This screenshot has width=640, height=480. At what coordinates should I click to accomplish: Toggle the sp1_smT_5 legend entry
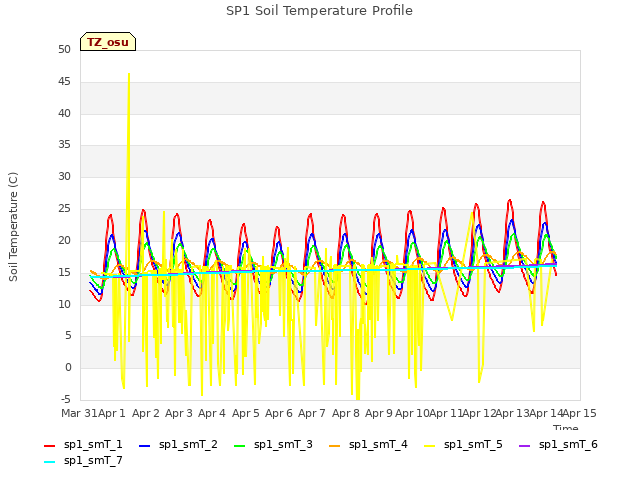coord(463,444)
